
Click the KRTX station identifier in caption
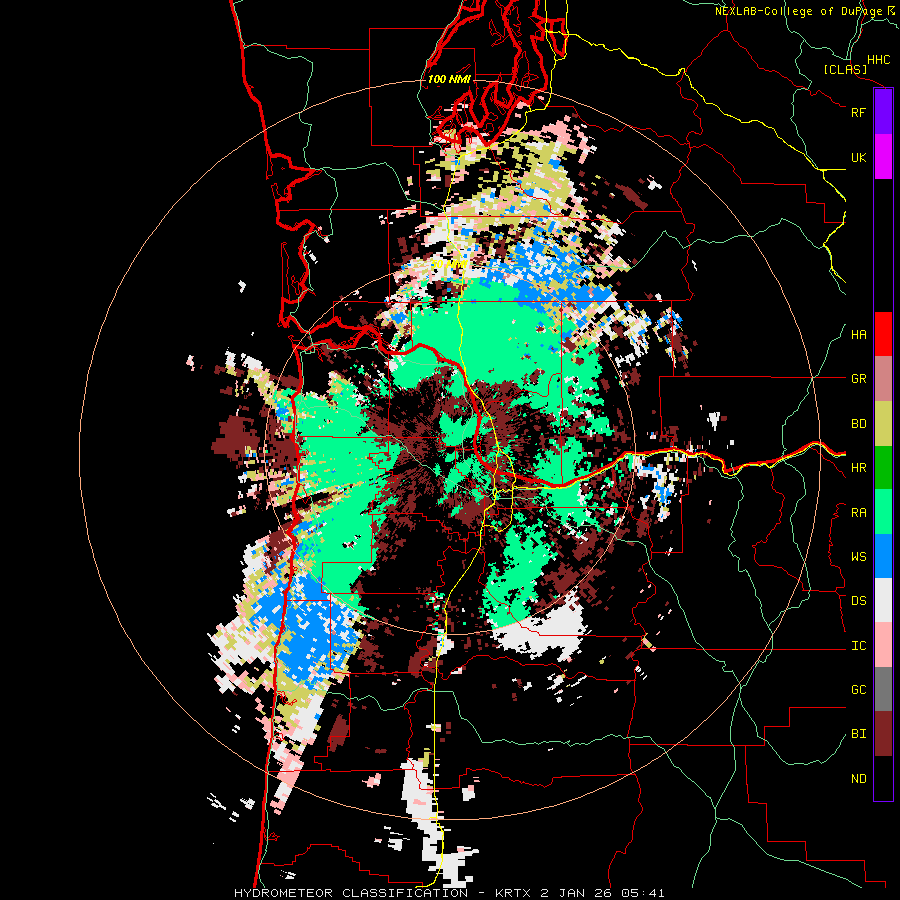point(514,893)
